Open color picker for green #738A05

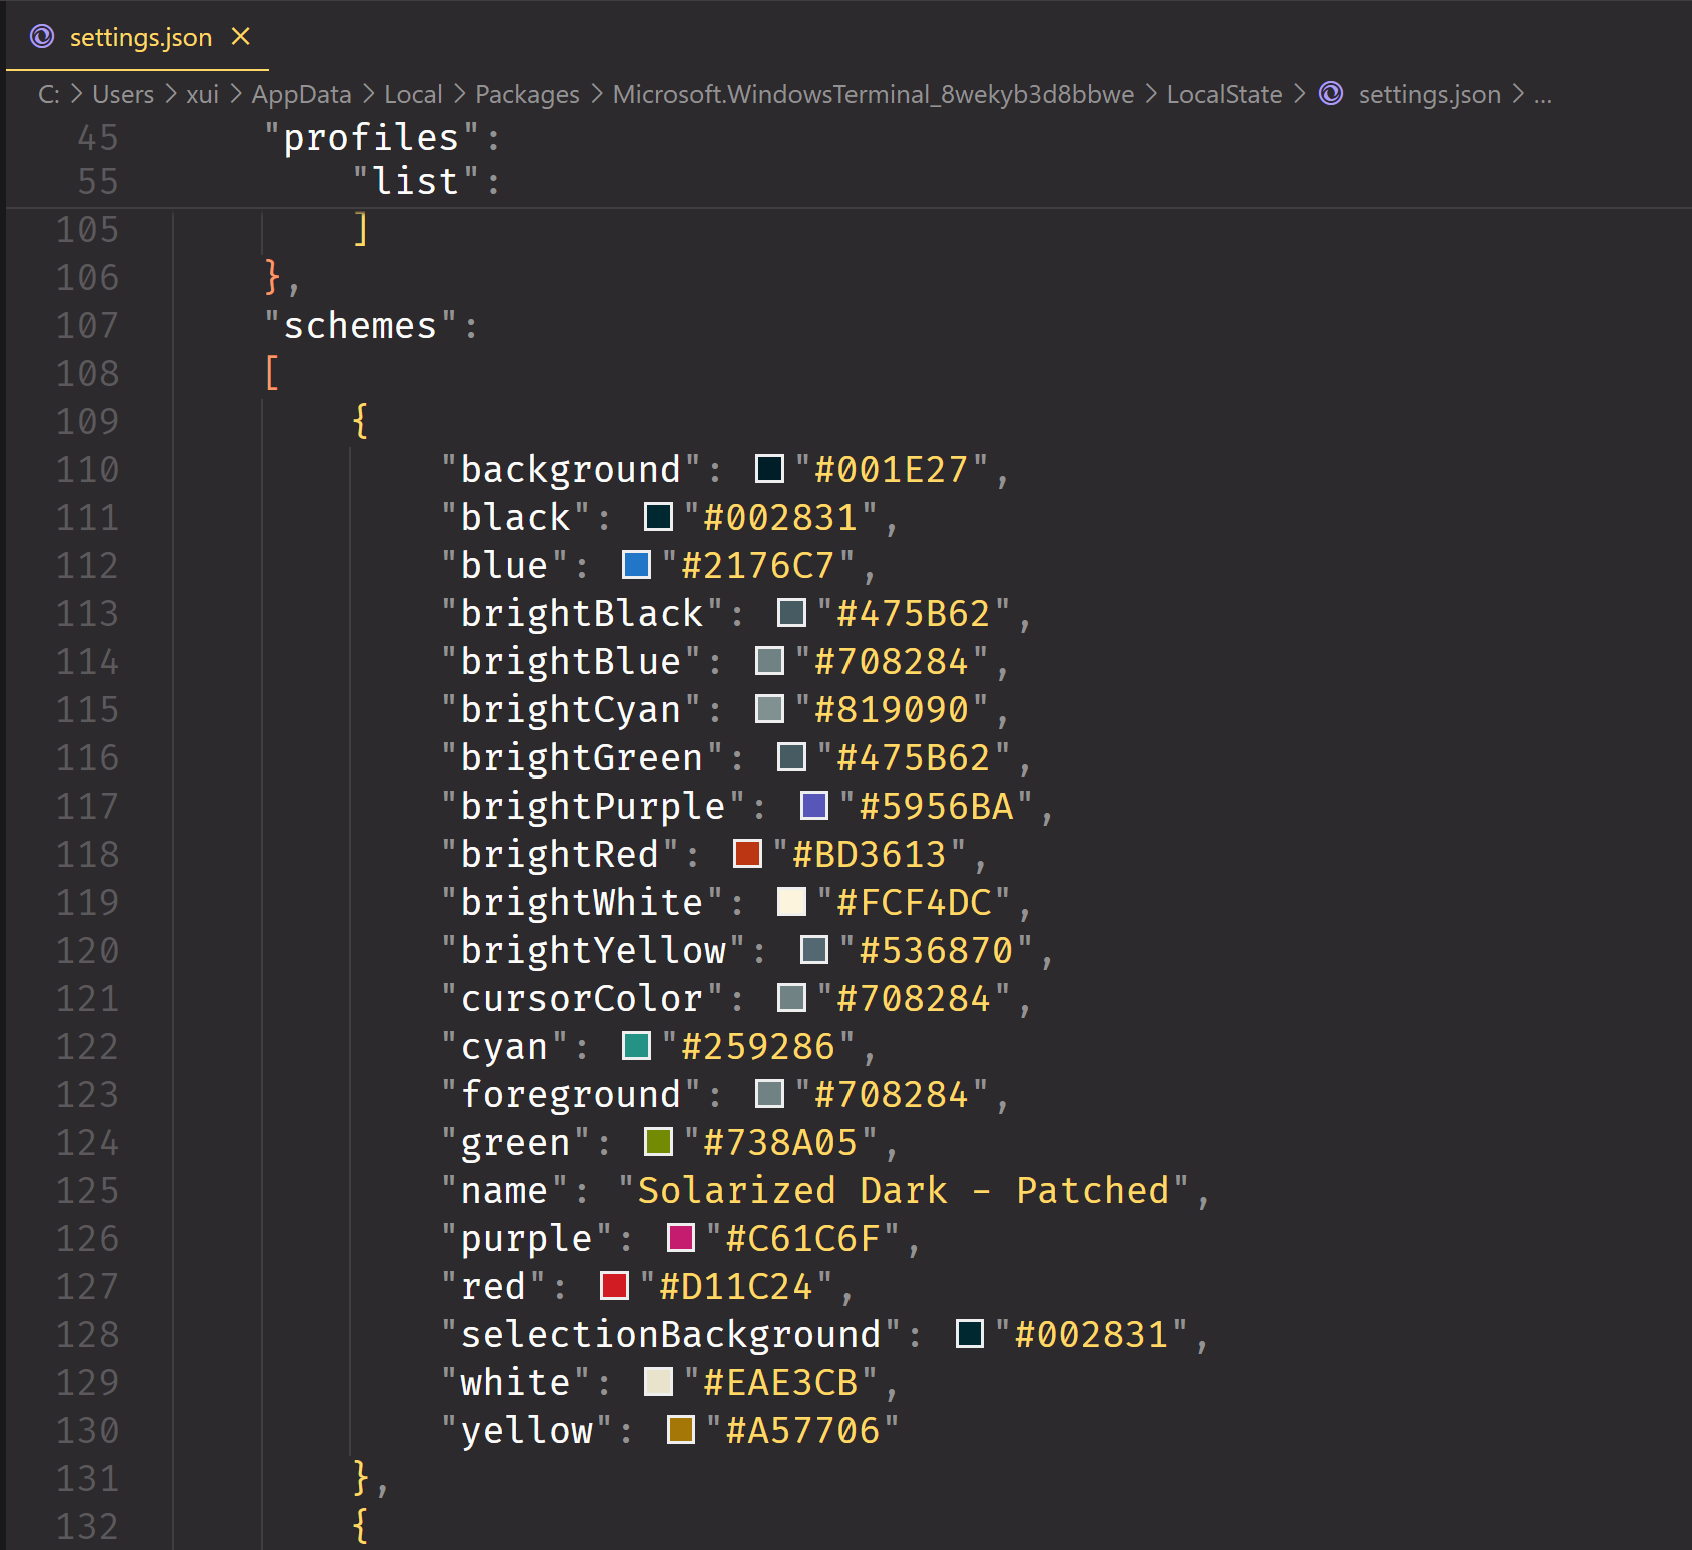point(658,1142)
